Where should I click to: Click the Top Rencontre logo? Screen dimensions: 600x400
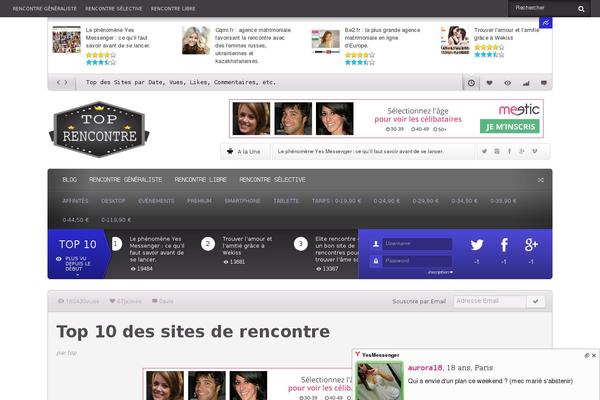[99, 129]
